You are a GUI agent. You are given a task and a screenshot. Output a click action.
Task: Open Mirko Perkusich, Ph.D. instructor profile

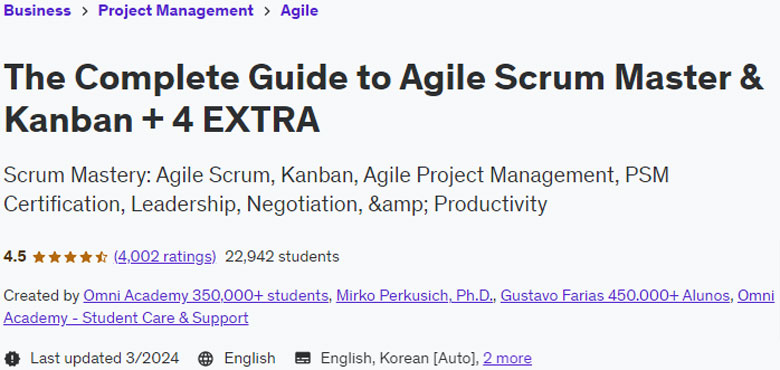click(414, 296)
